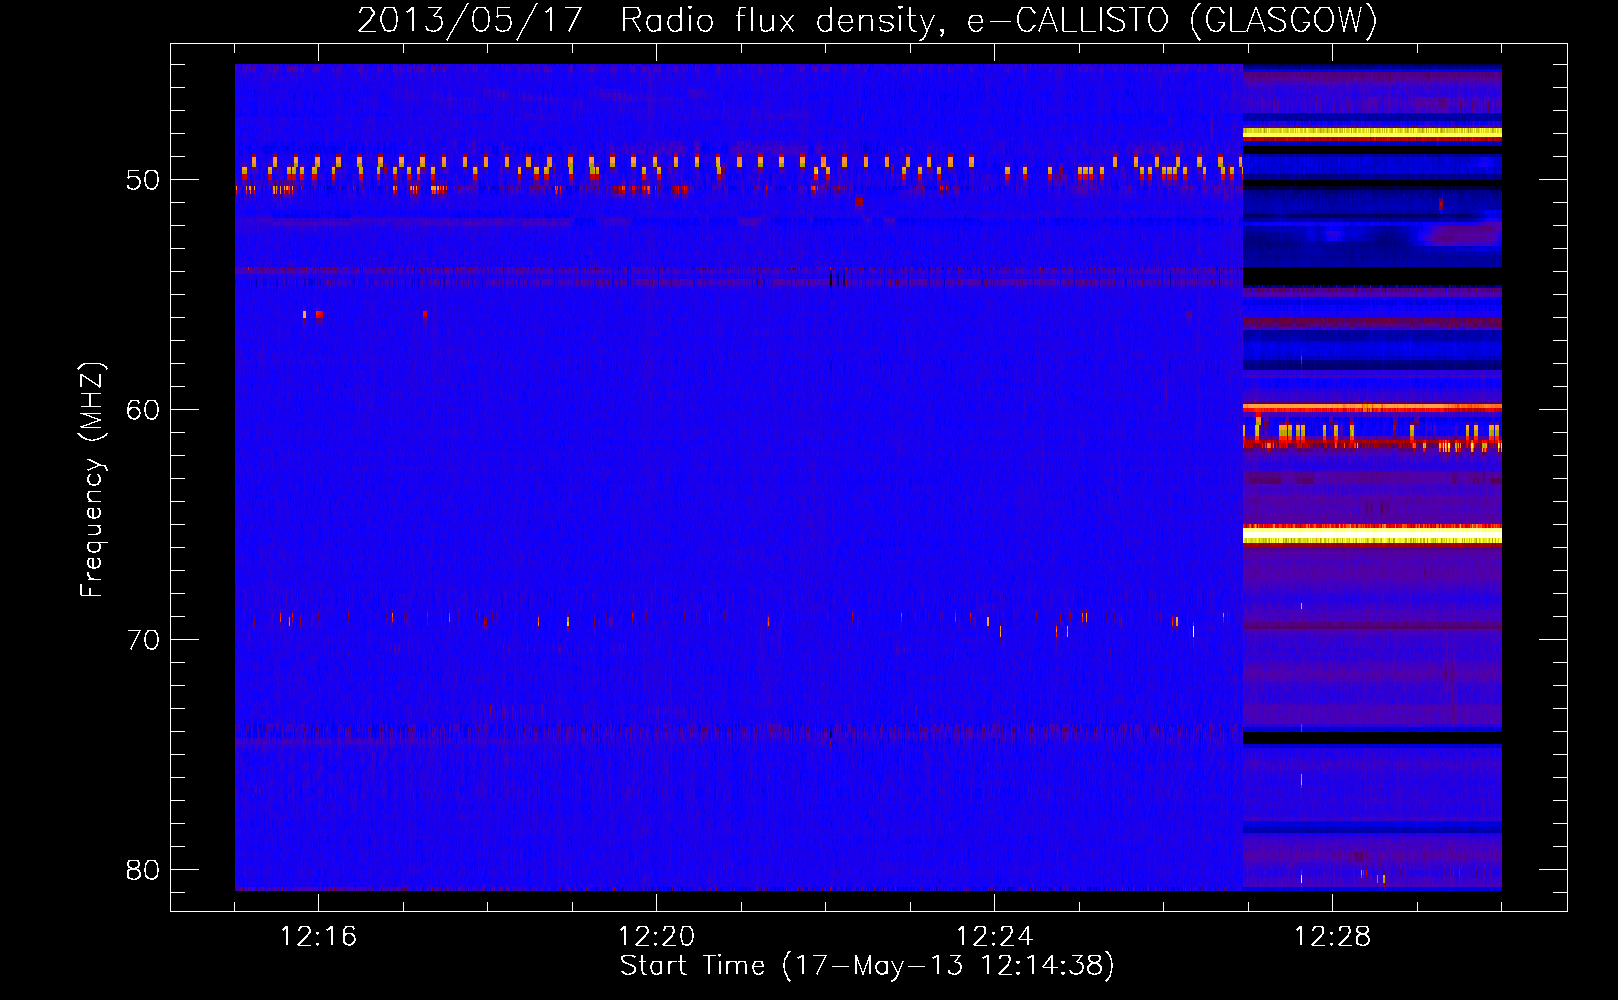Click the 60 frequency tick label
Screen dimensions: 1618x1000
pyautogui.click(x=143, y=410)
